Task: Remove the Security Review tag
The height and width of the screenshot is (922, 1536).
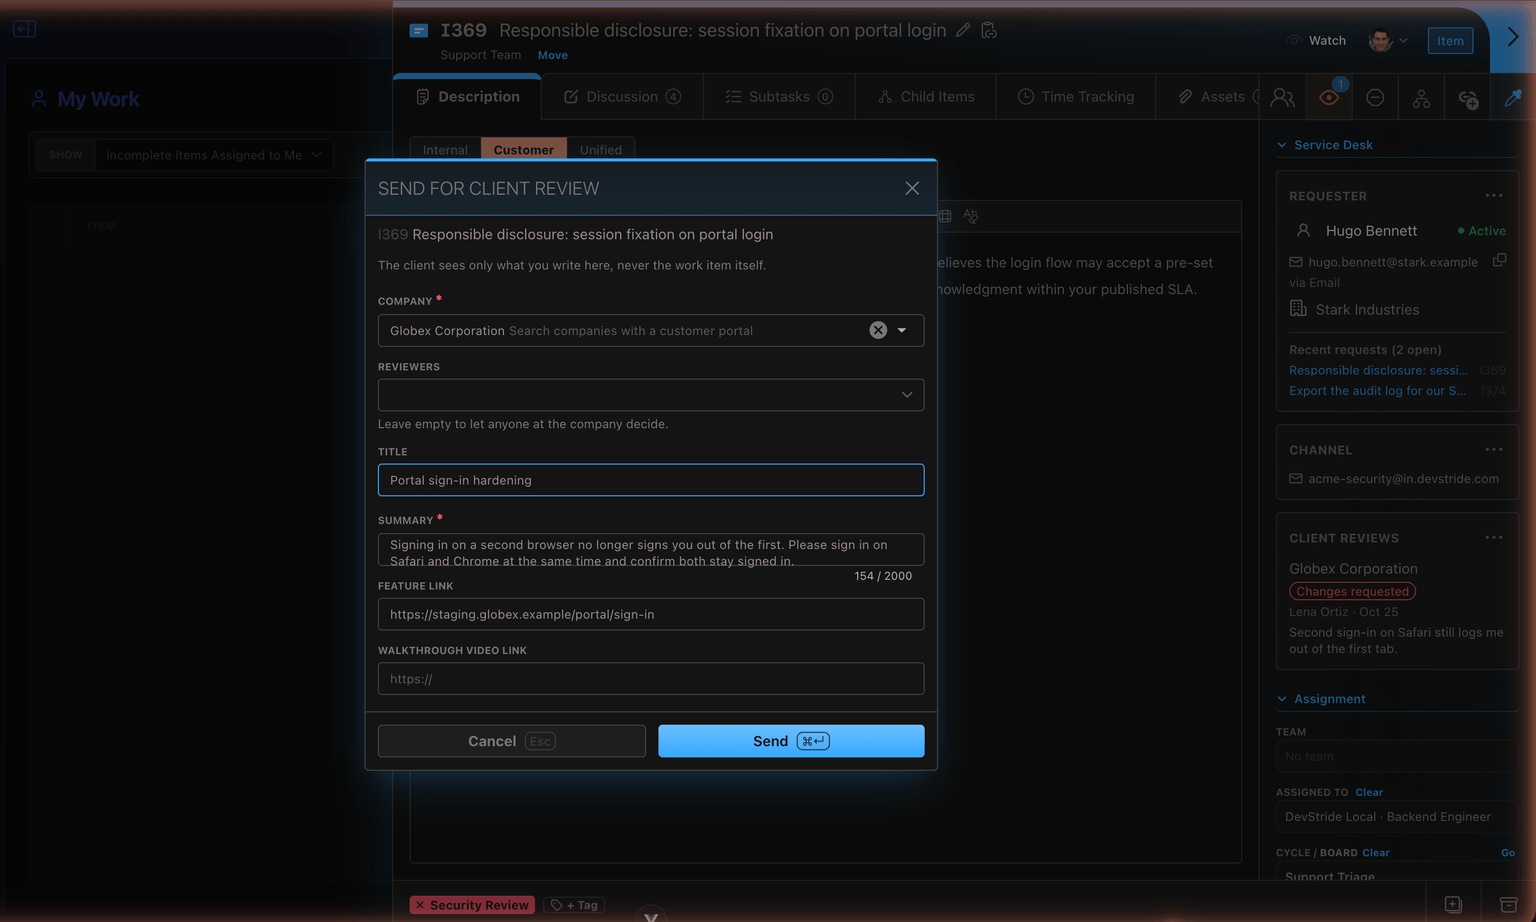Action: 420,905
